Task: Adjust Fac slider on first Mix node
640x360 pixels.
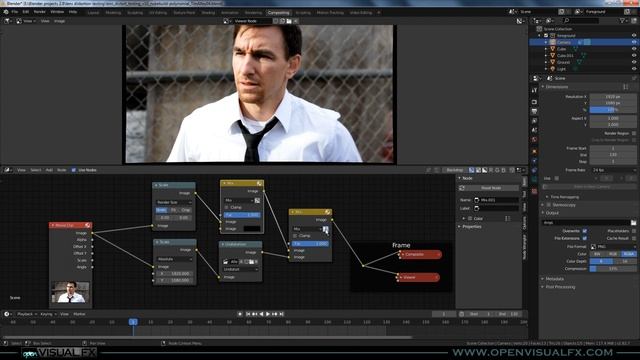Action: 242,215
